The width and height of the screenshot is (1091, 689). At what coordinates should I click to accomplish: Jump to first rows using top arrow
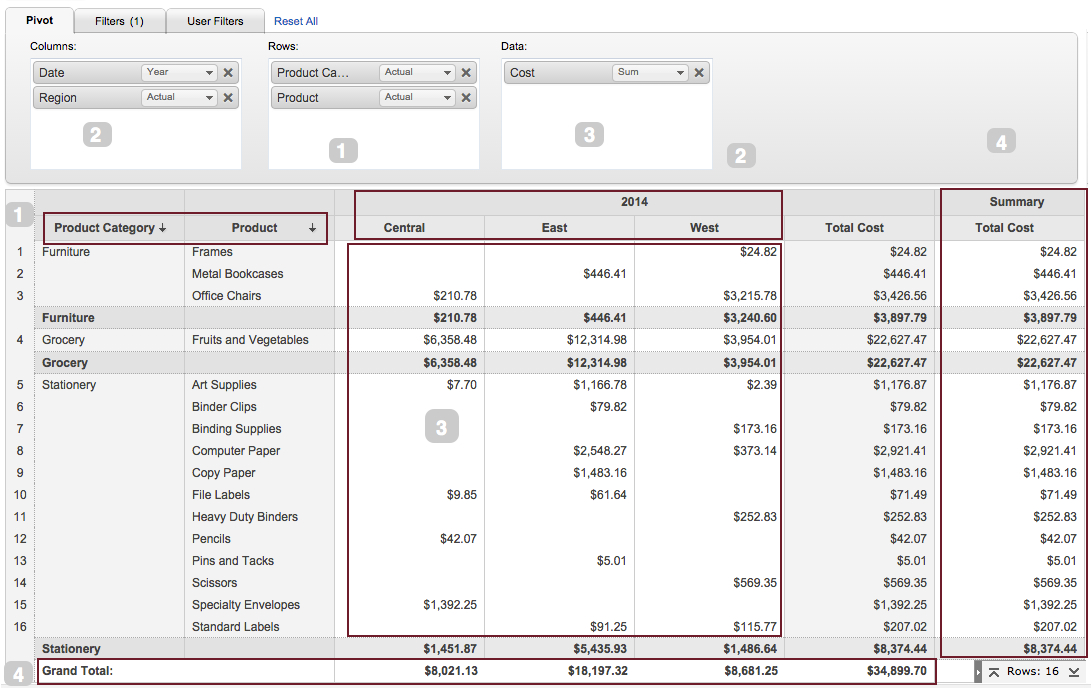pos(994,672)
